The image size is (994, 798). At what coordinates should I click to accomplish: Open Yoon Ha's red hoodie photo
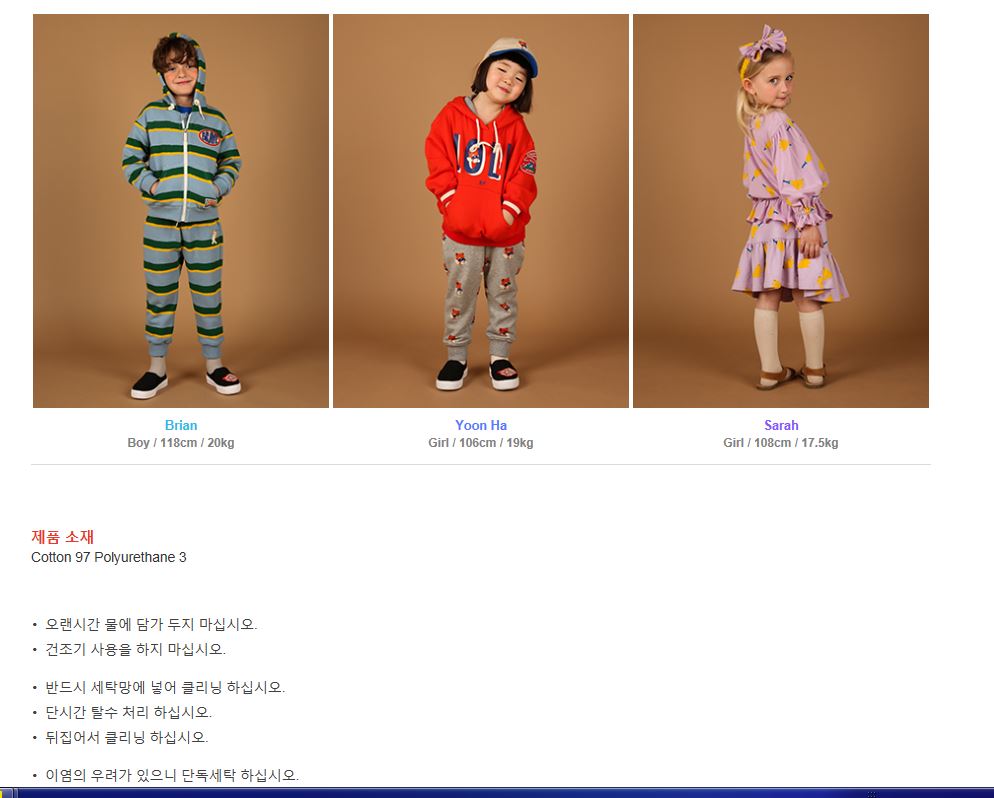pyautogui.click(x=481, y=211)
